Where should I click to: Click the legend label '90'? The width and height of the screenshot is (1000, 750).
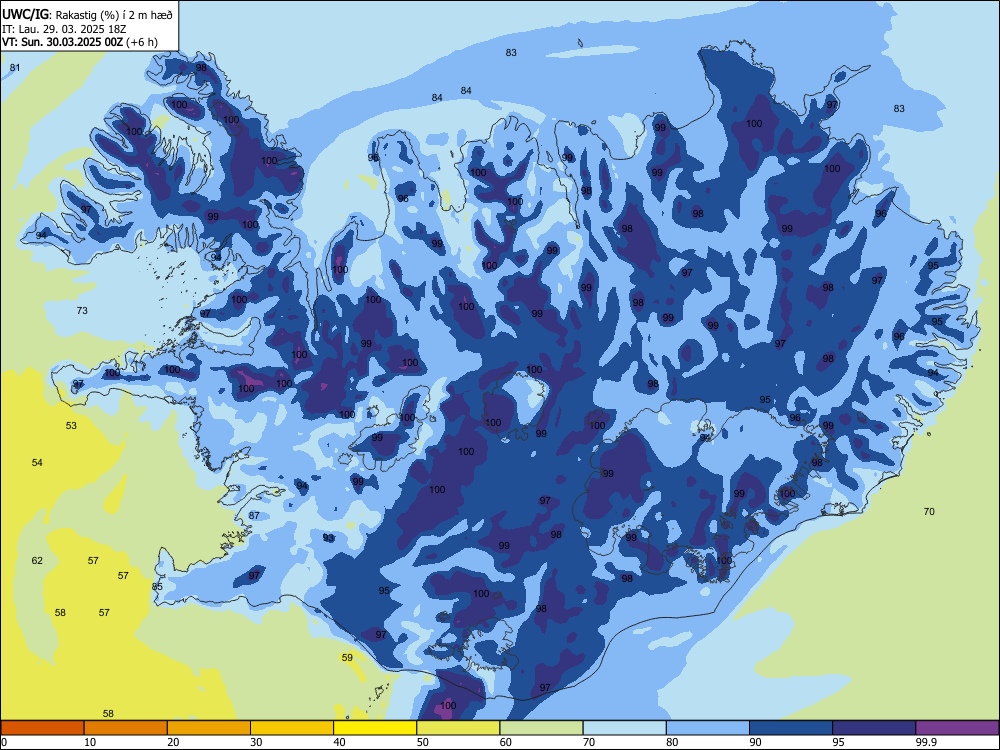(756, 742)
